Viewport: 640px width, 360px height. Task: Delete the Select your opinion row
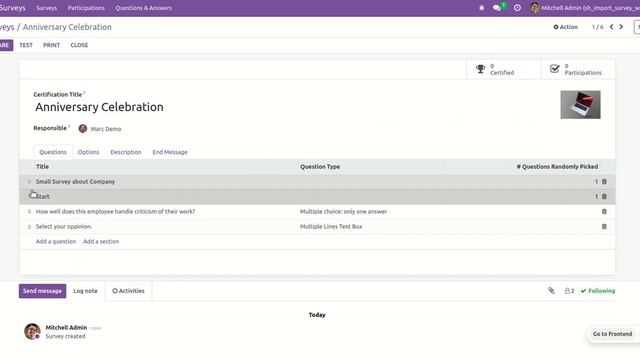(x=604, y=227)
